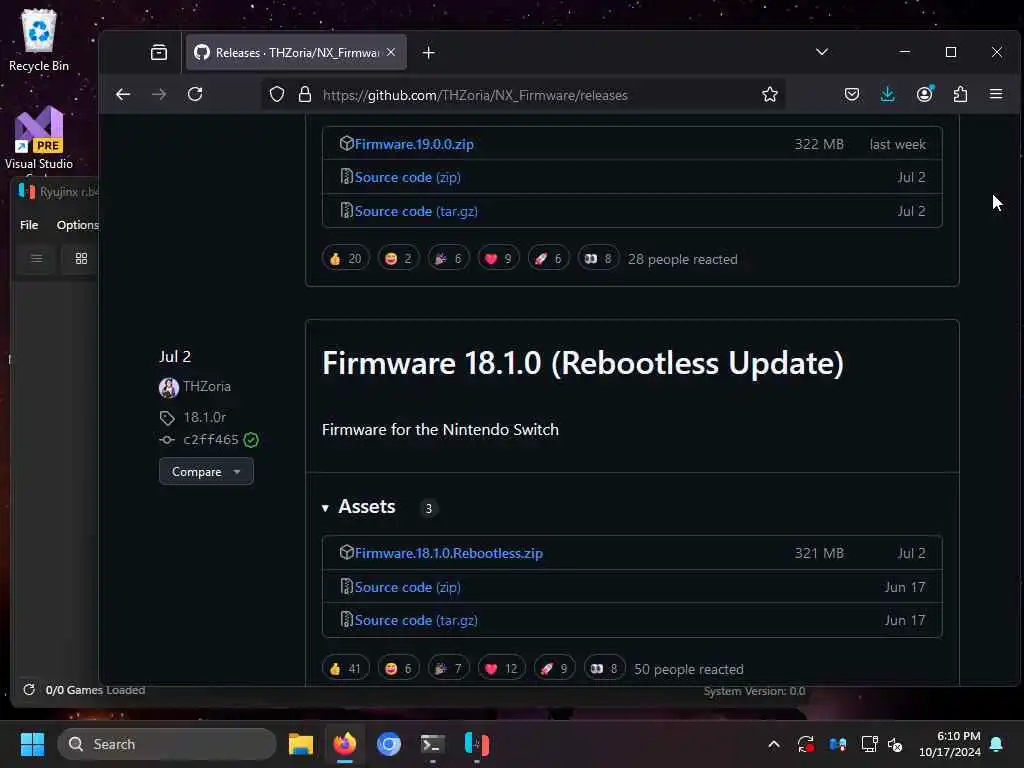
Task: Click THZoria's avatar image
Action: [x=168, y=387]
